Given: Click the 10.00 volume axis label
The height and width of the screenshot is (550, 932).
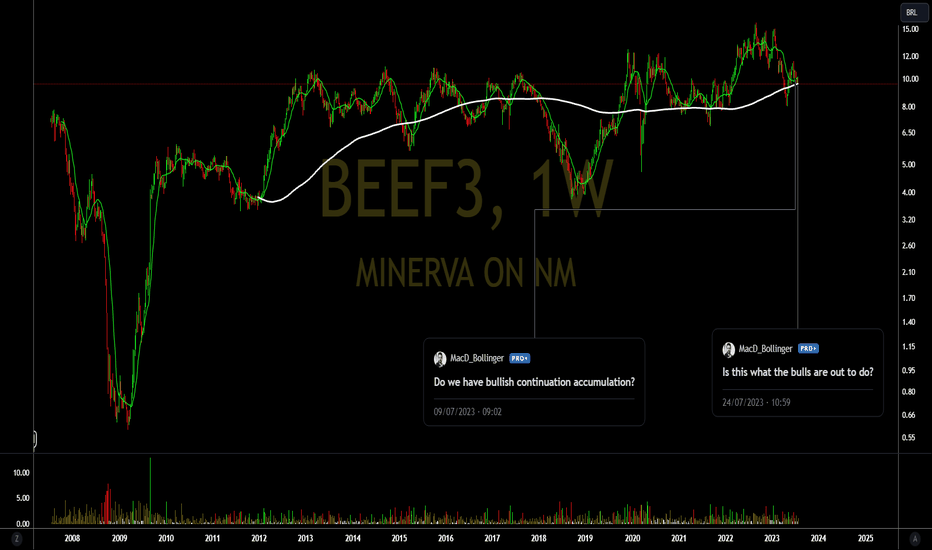Looking at the screenshot, I should click(21, 473).
